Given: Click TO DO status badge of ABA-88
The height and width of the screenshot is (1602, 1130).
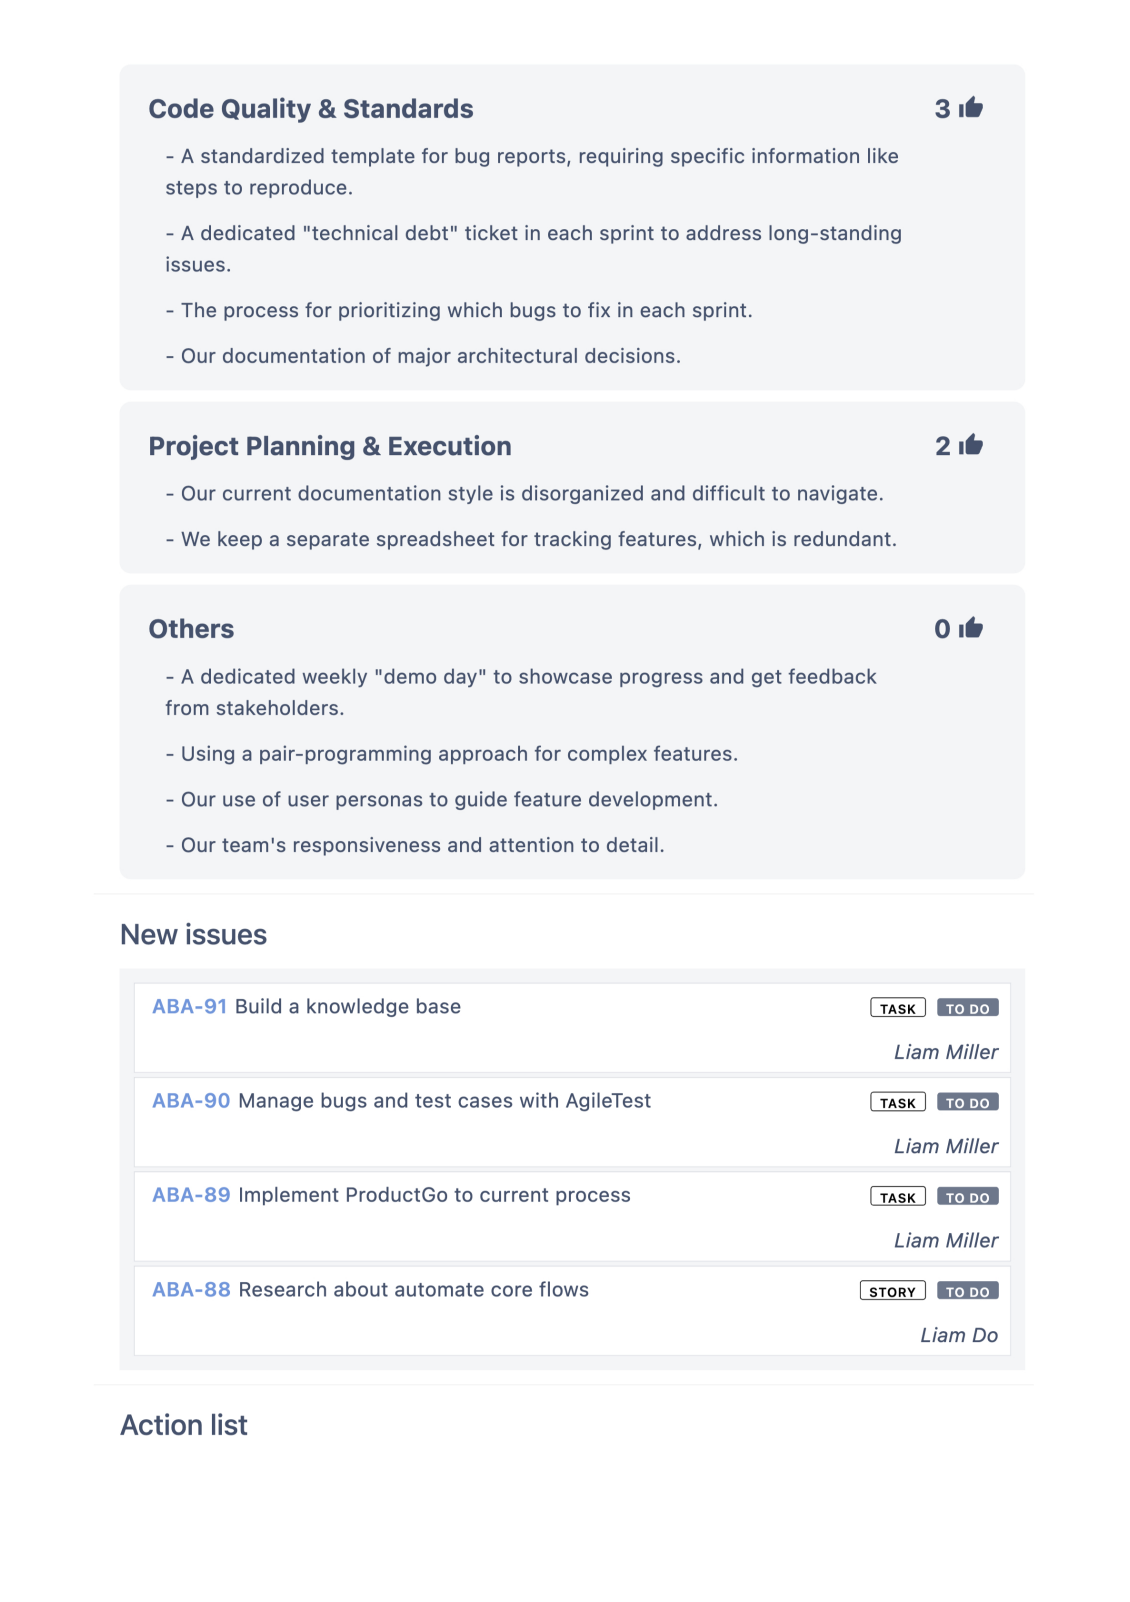Looking at the screenshot, I should 967,1291.
